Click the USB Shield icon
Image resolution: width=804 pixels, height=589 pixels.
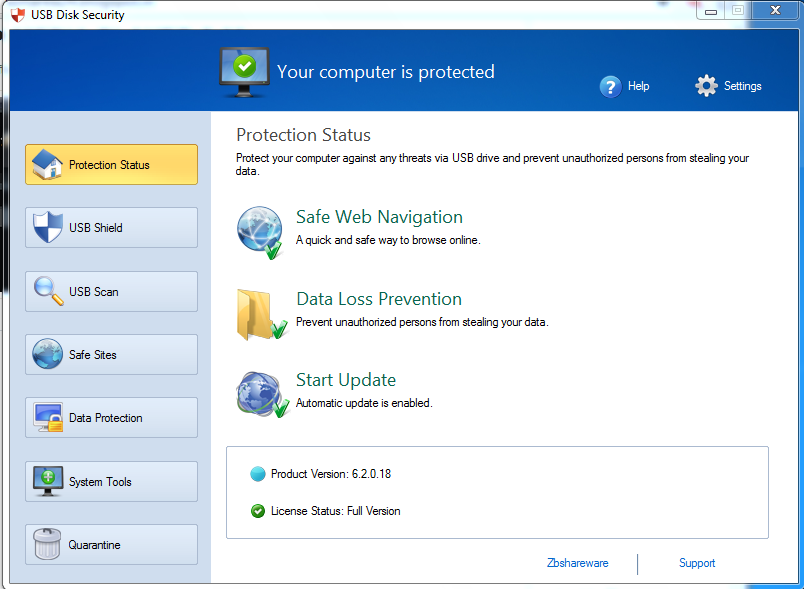coord(48,227)
